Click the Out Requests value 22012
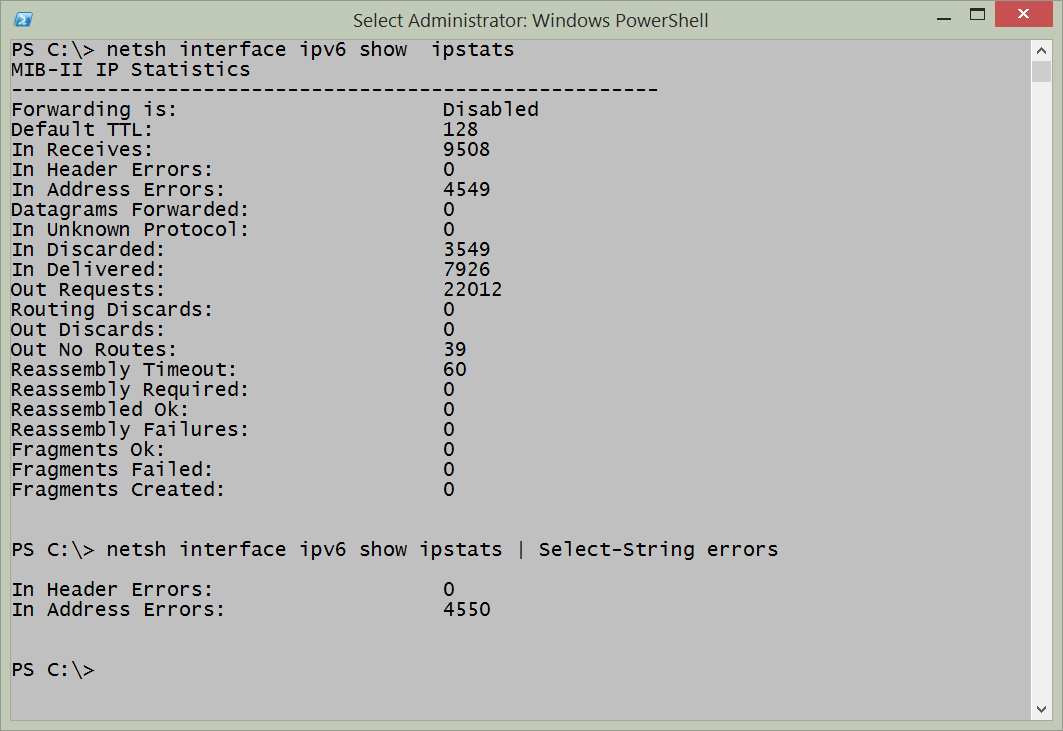Image resolution: width=1063 pixels, height=731 pixels. tap(472, 290)
